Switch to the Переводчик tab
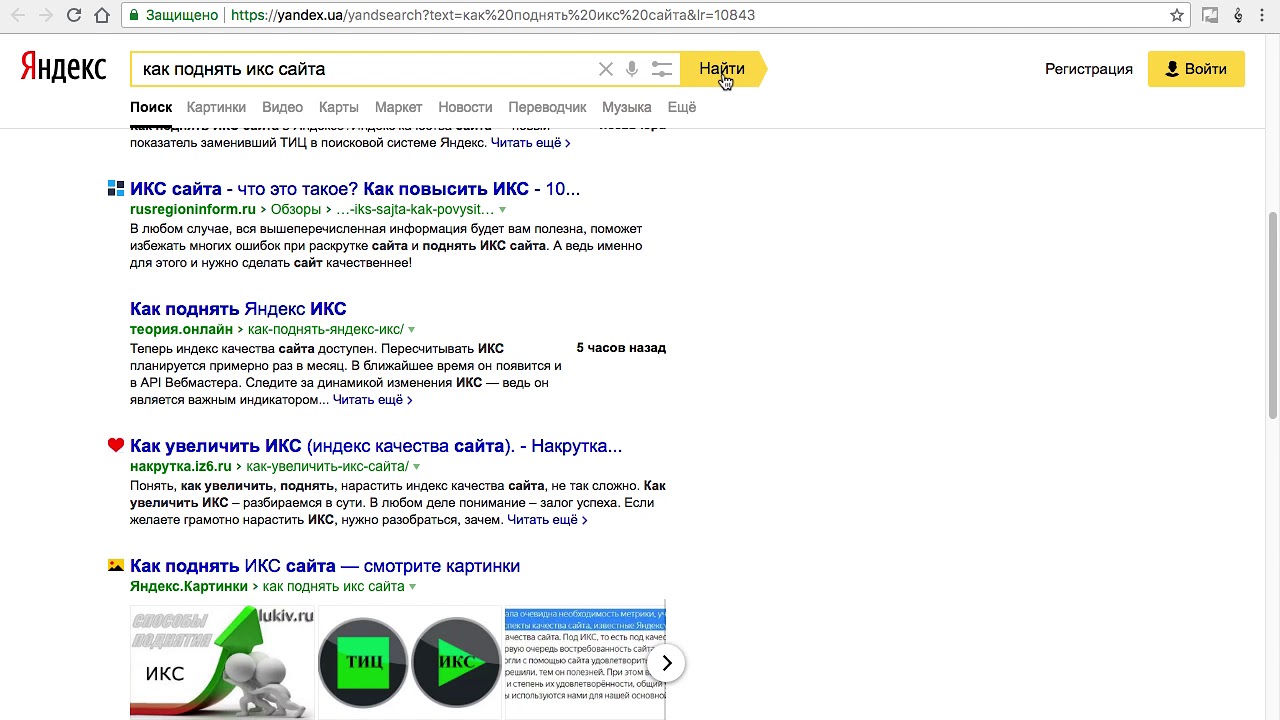Image resolution: width=1280 pixels, height=720 pixels. point(547,107)
